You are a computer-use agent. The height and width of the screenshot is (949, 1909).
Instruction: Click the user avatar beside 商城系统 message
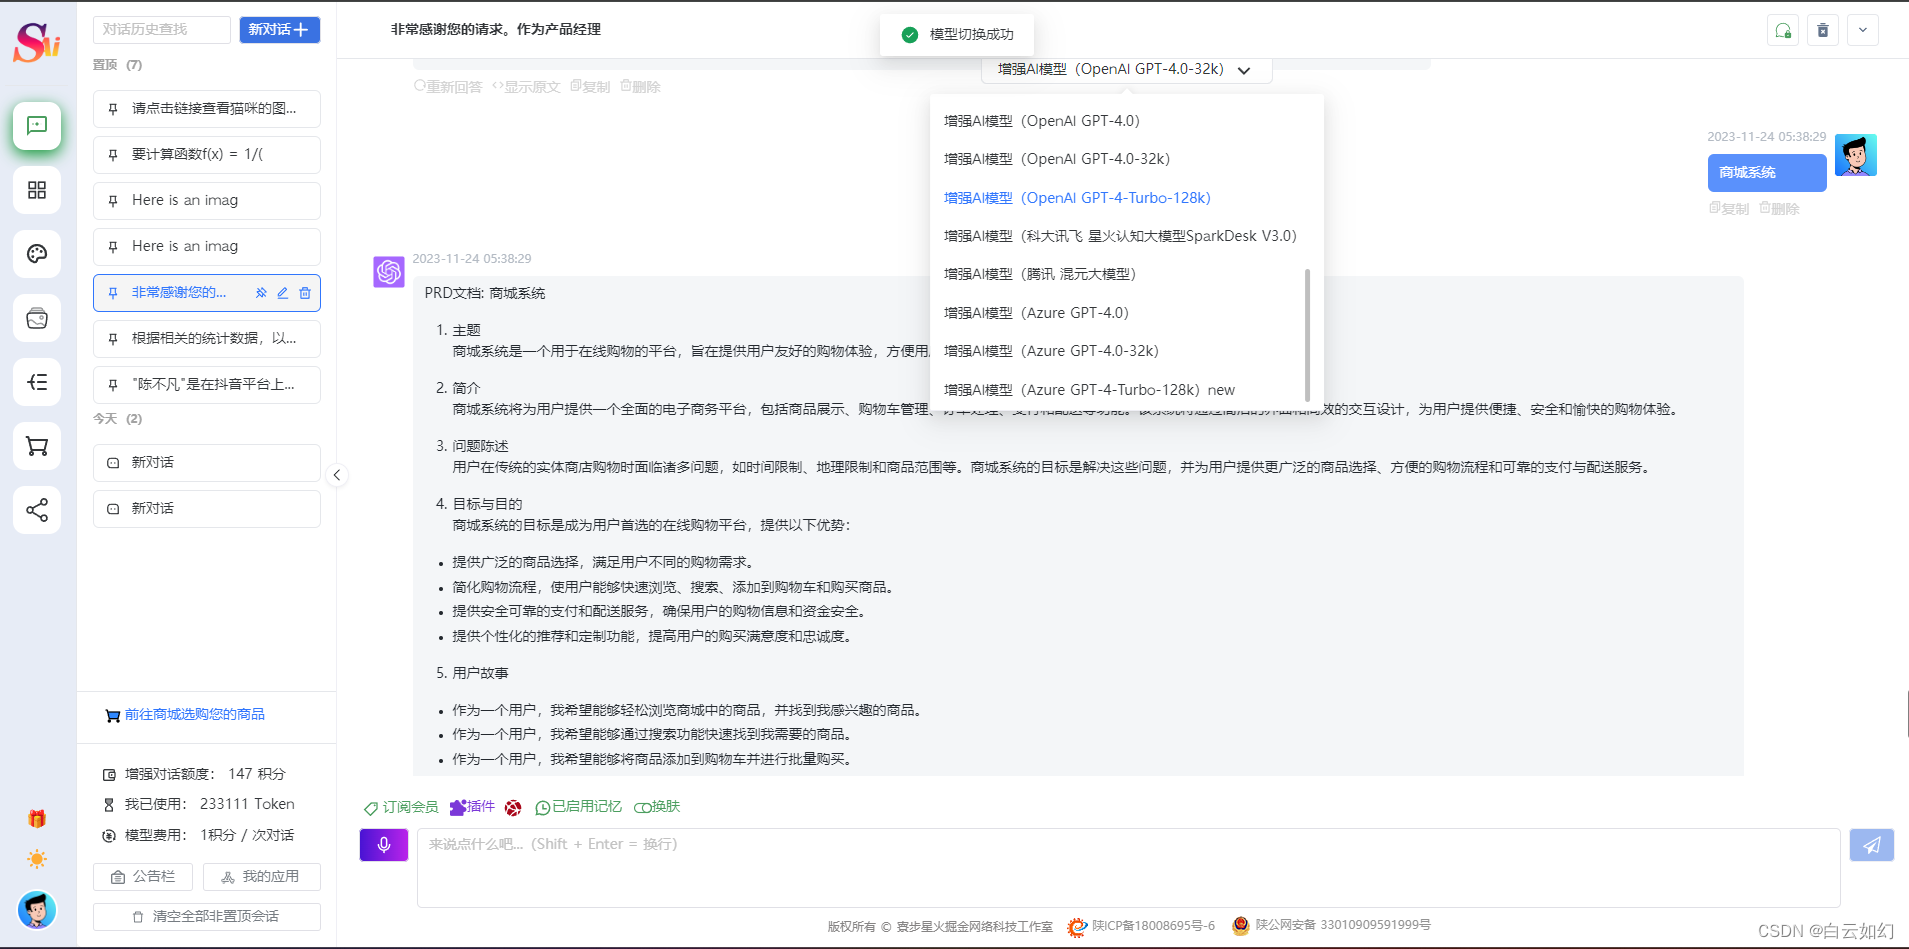(1856, 155)
